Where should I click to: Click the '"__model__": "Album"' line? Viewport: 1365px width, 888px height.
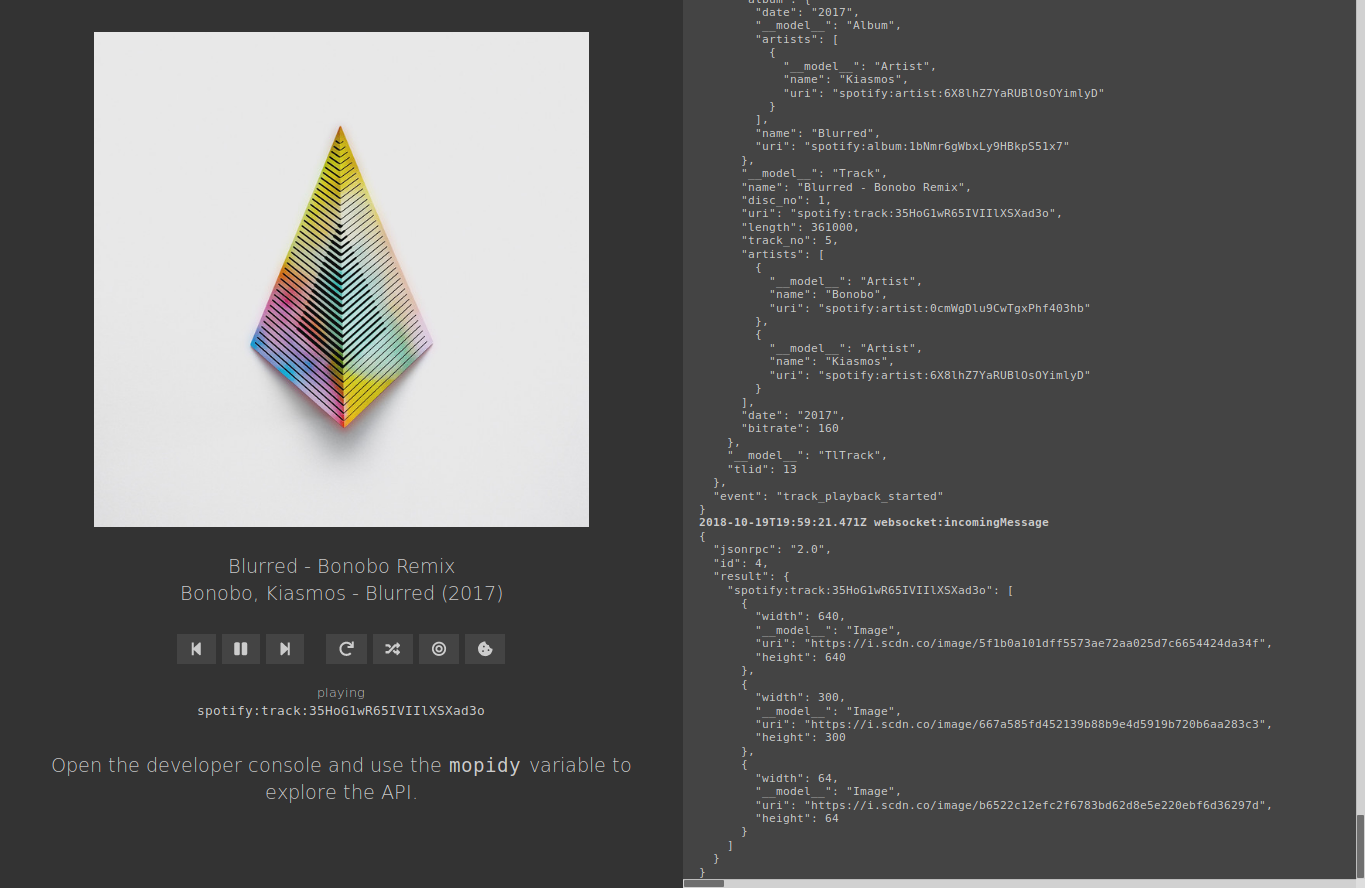pyautogui.click(x=828, y=25)
